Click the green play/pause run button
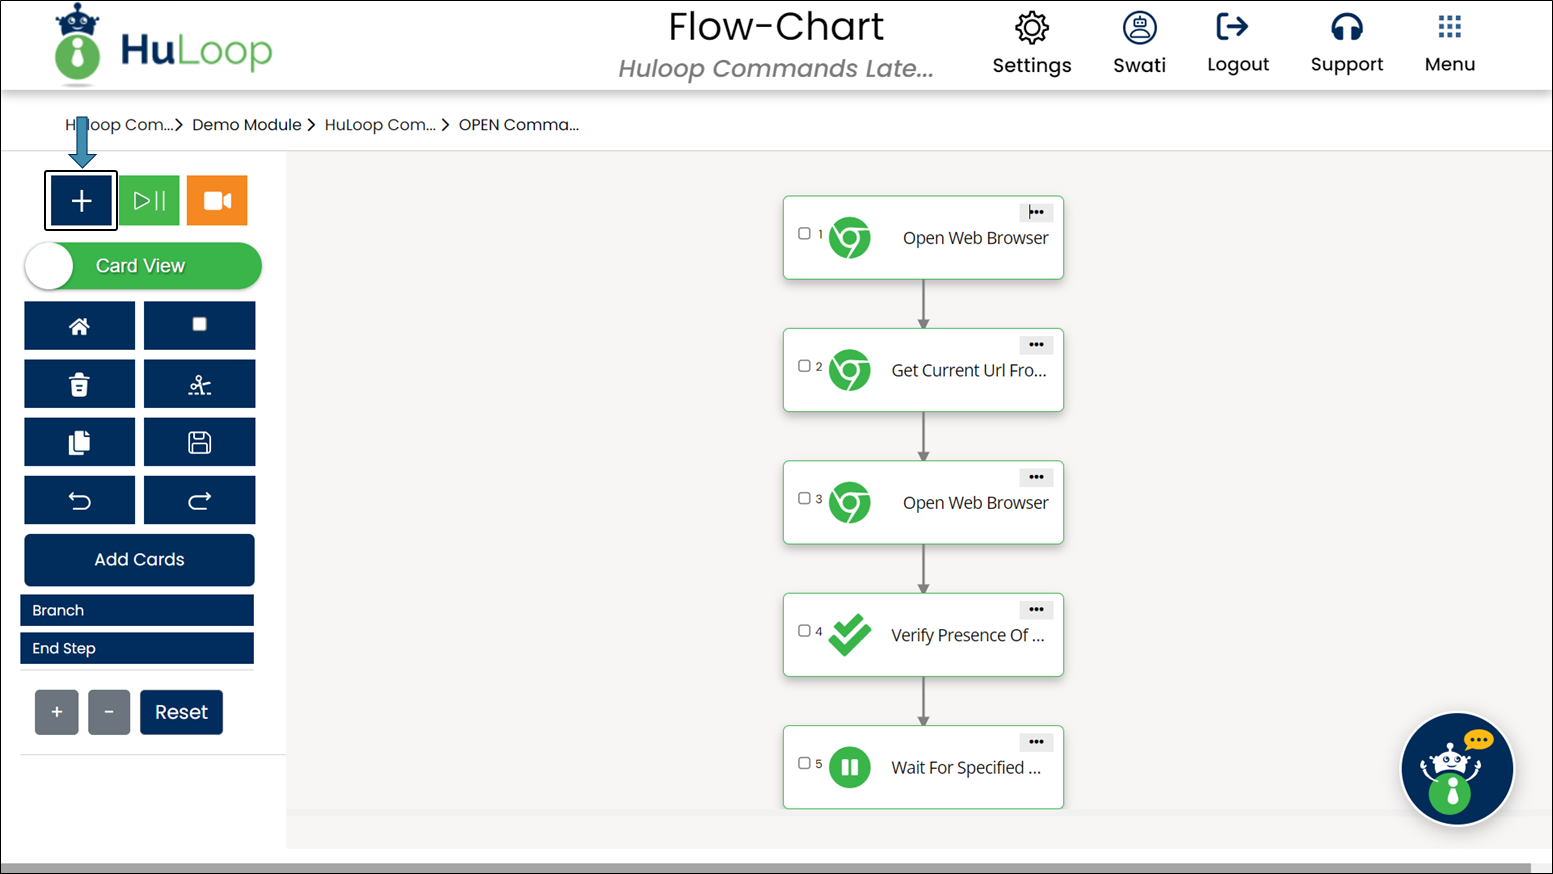This screenshot has width=1553, height=874. pos(149,201)
